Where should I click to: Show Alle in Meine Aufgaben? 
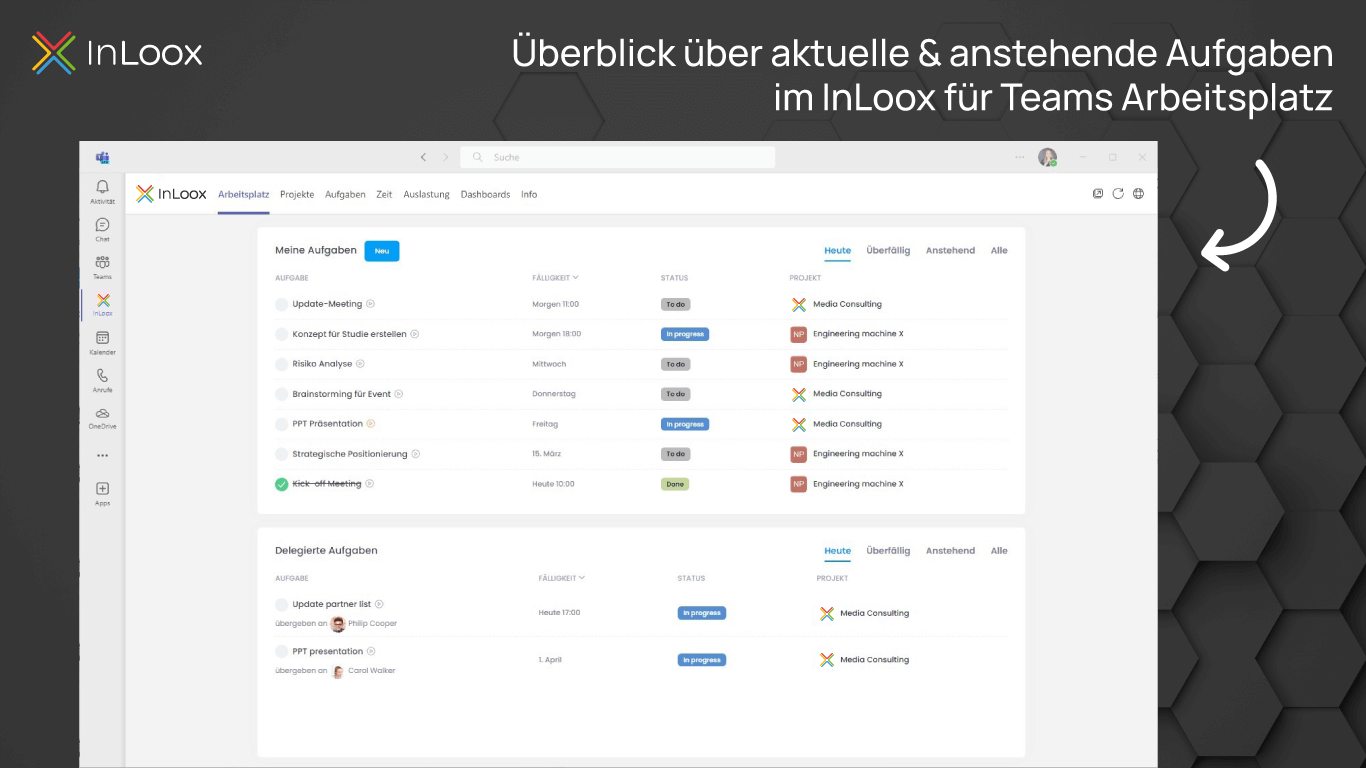tap(999, 251)
